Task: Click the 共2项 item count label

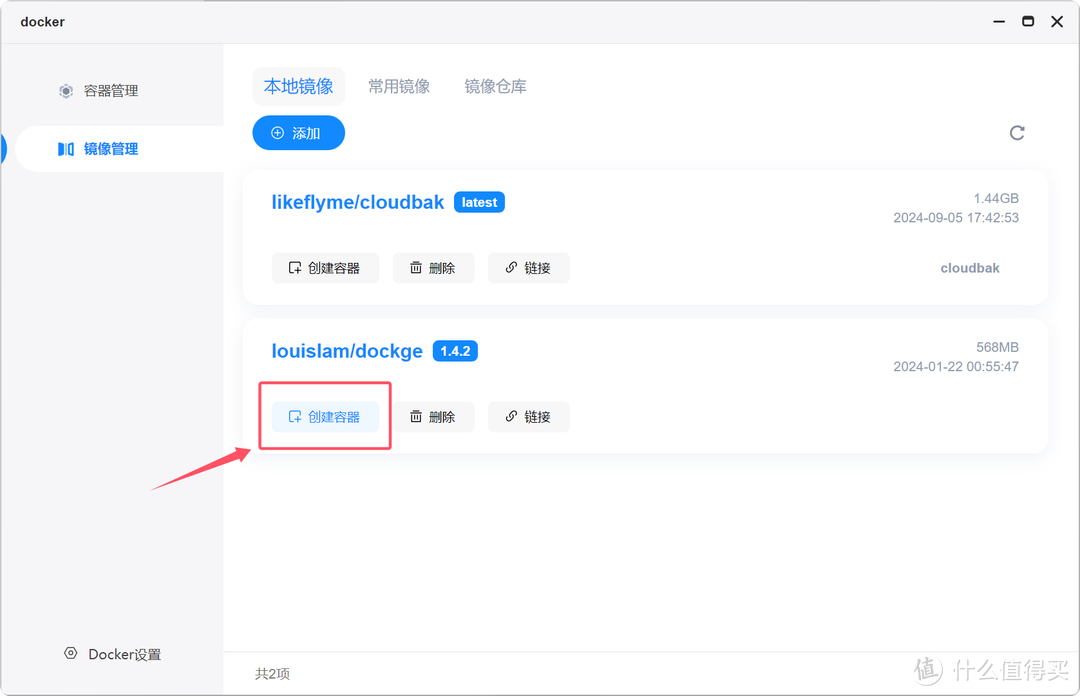Action: 270,673
